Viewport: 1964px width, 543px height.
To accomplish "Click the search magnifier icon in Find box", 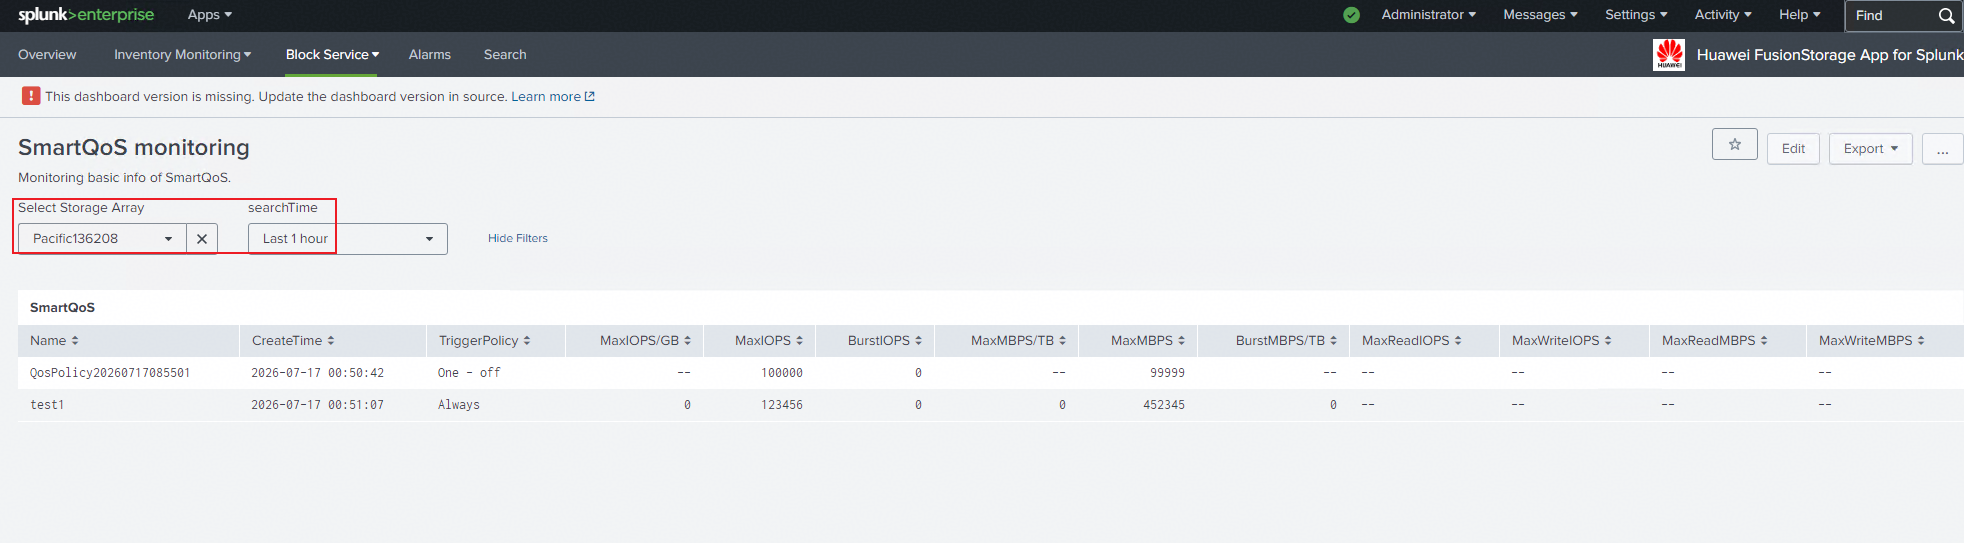I will click(x=1946, y=16).
